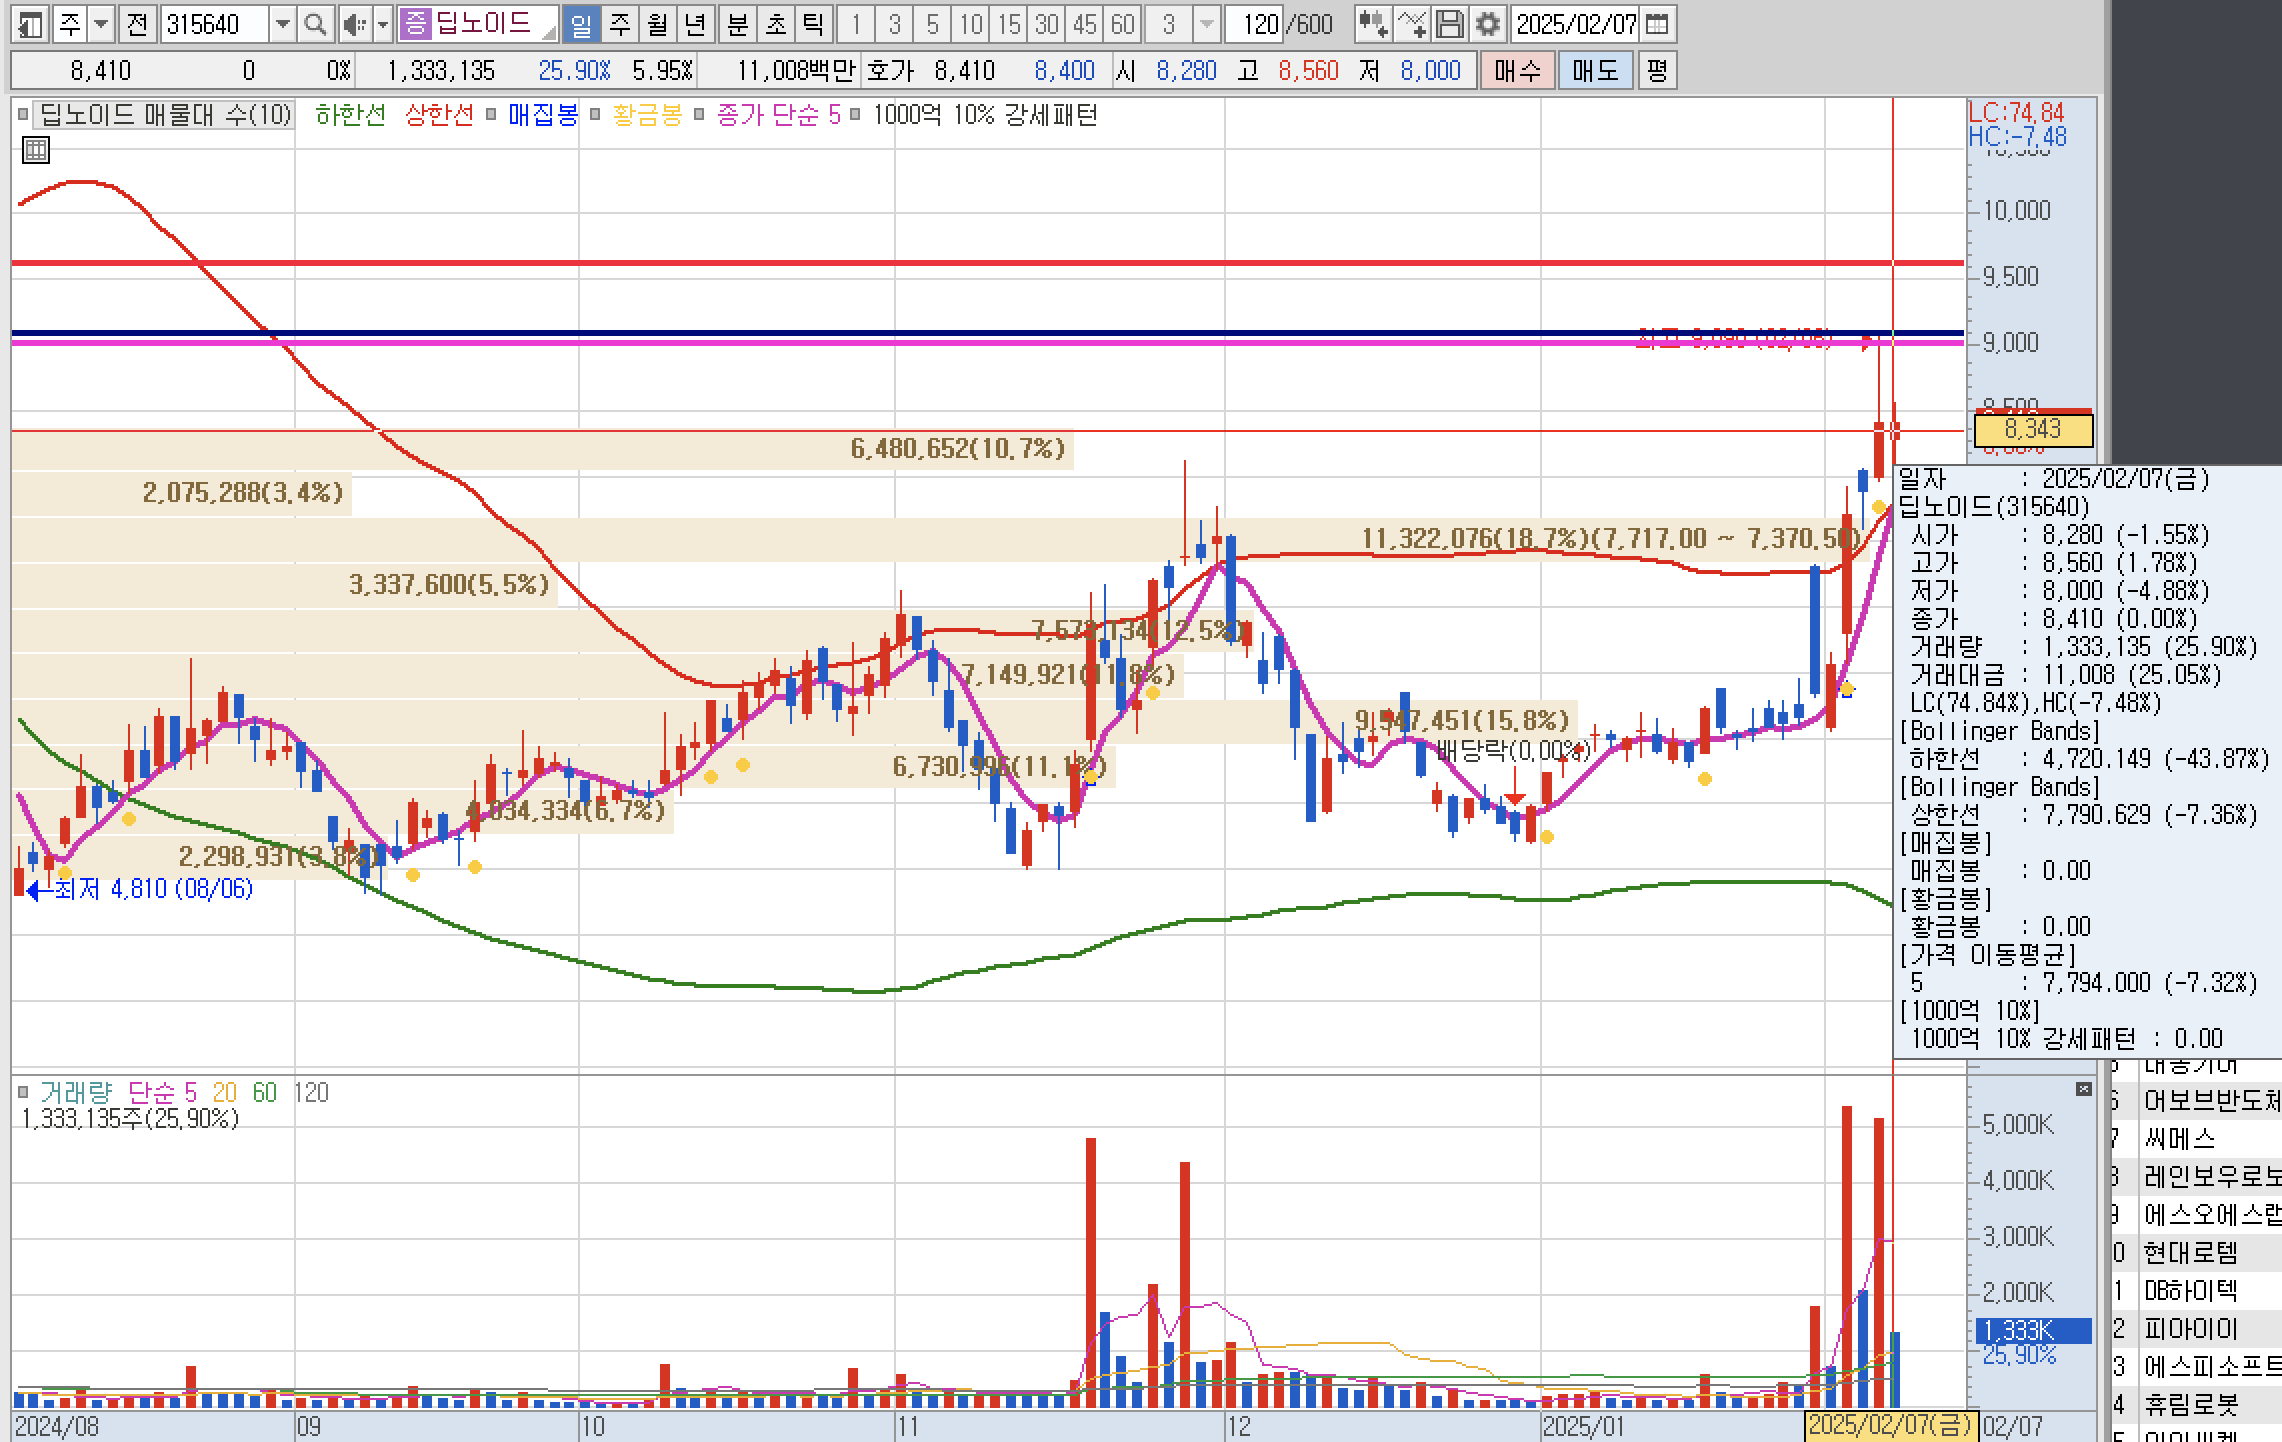Click the 매도 sell button
2282x1442 pixels.
[x=1595, y=71]
